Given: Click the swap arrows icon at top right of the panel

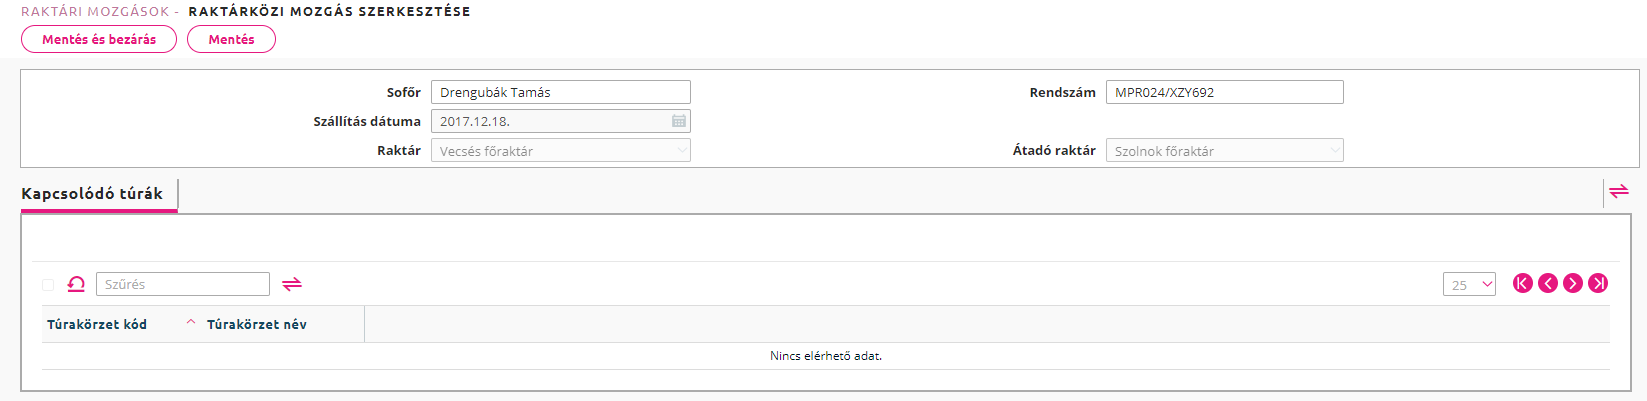Looking at the screenshot, I should (x=1619, y=190).
